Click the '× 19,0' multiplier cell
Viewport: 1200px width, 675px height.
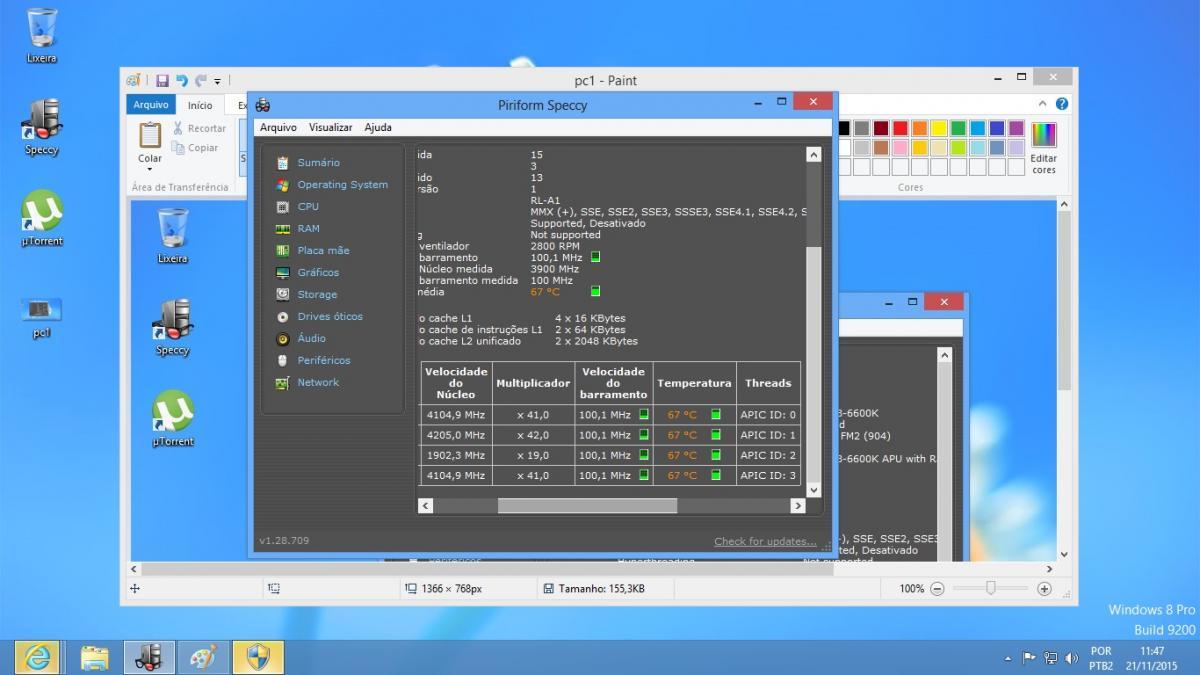click(533, 455)
